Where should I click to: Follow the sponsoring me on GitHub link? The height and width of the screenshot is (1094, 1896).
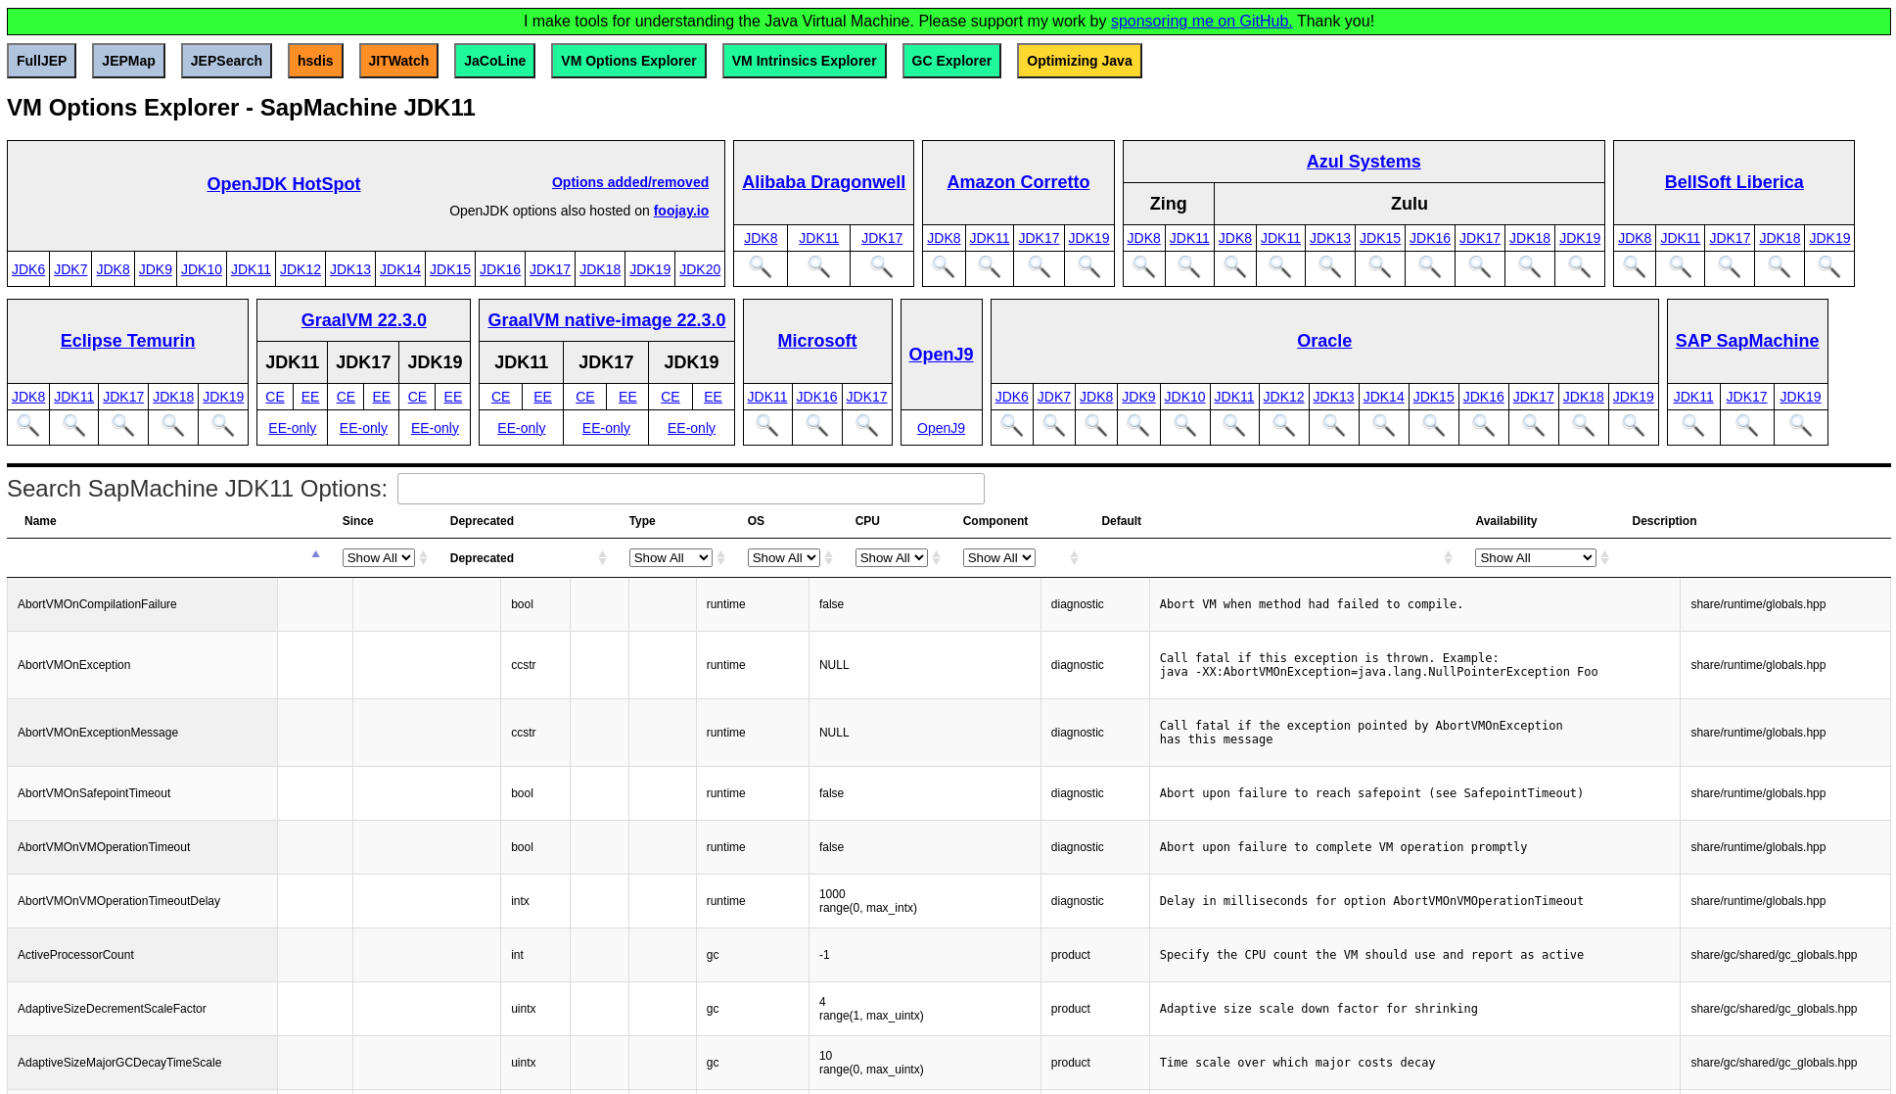[x=1201, y=21]
